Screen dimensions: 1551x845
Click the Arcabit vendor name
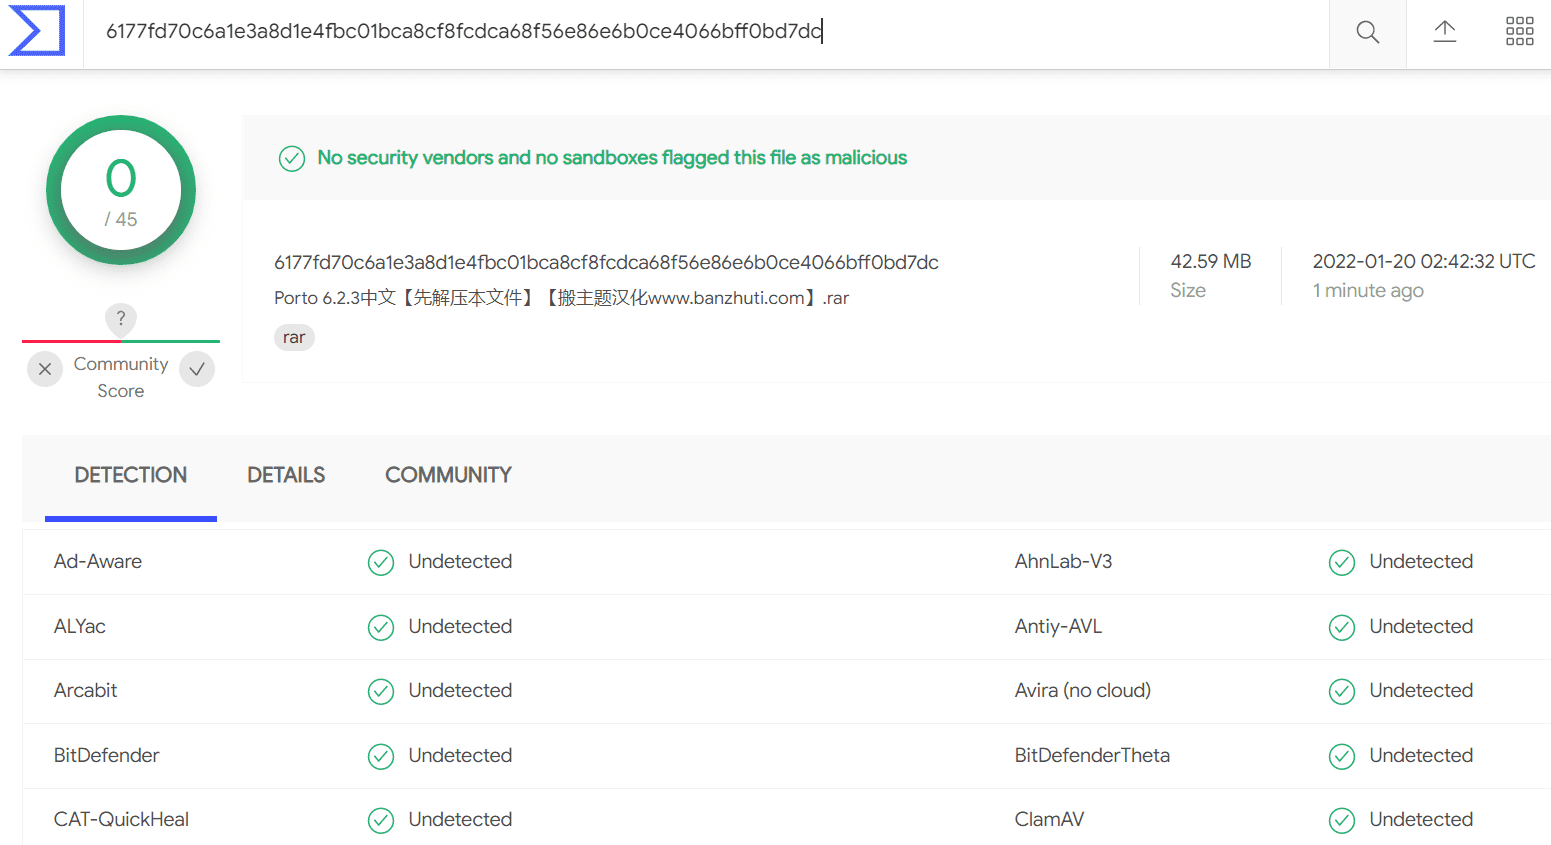[x=86, y=690]
